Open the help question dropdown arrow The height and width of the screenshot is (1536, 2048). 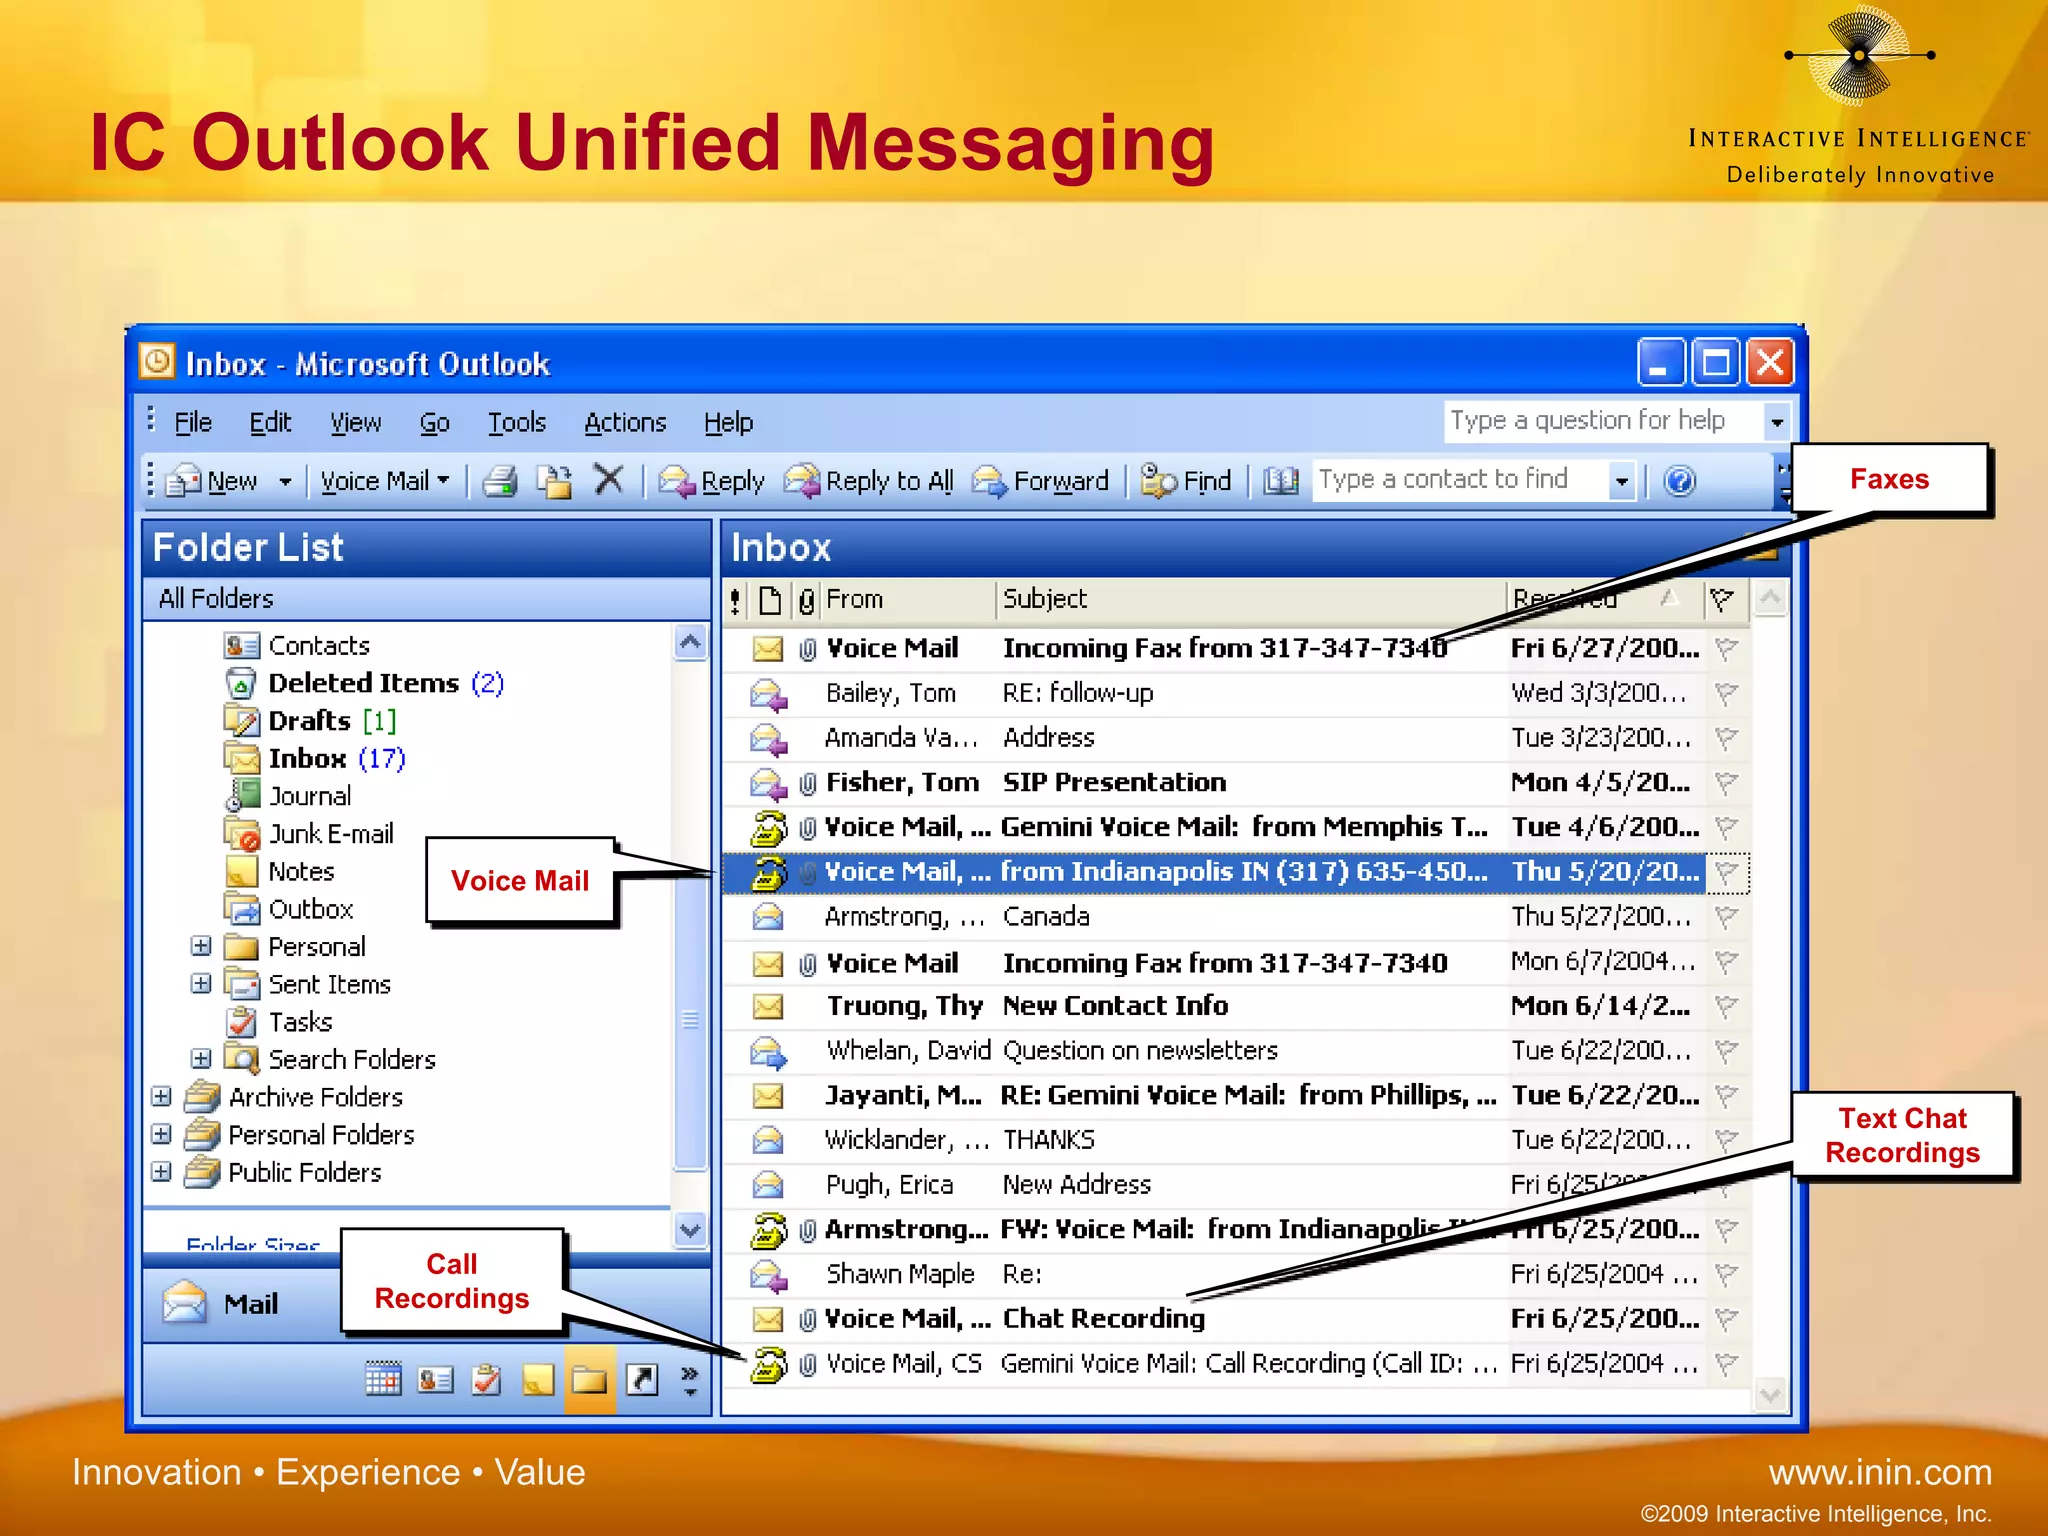(1776, 421)
